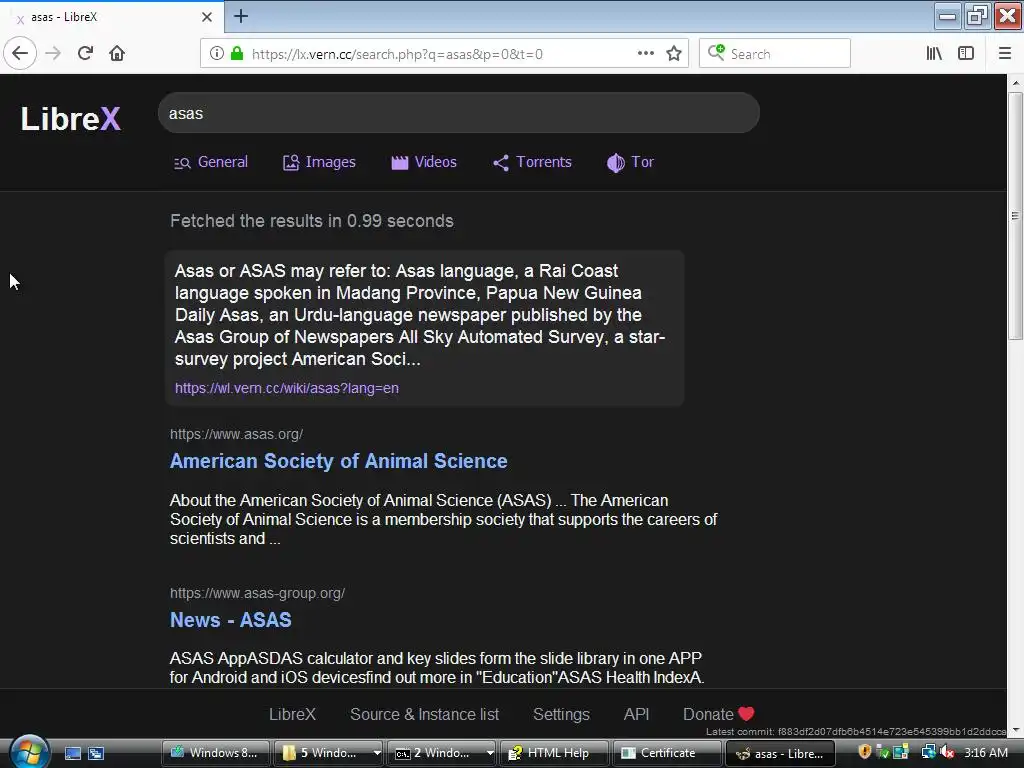The height and width of the screenshot is (768, 1024).
Task: Open 5 Windo... folder taskbar group
Action: coord(323,753)
